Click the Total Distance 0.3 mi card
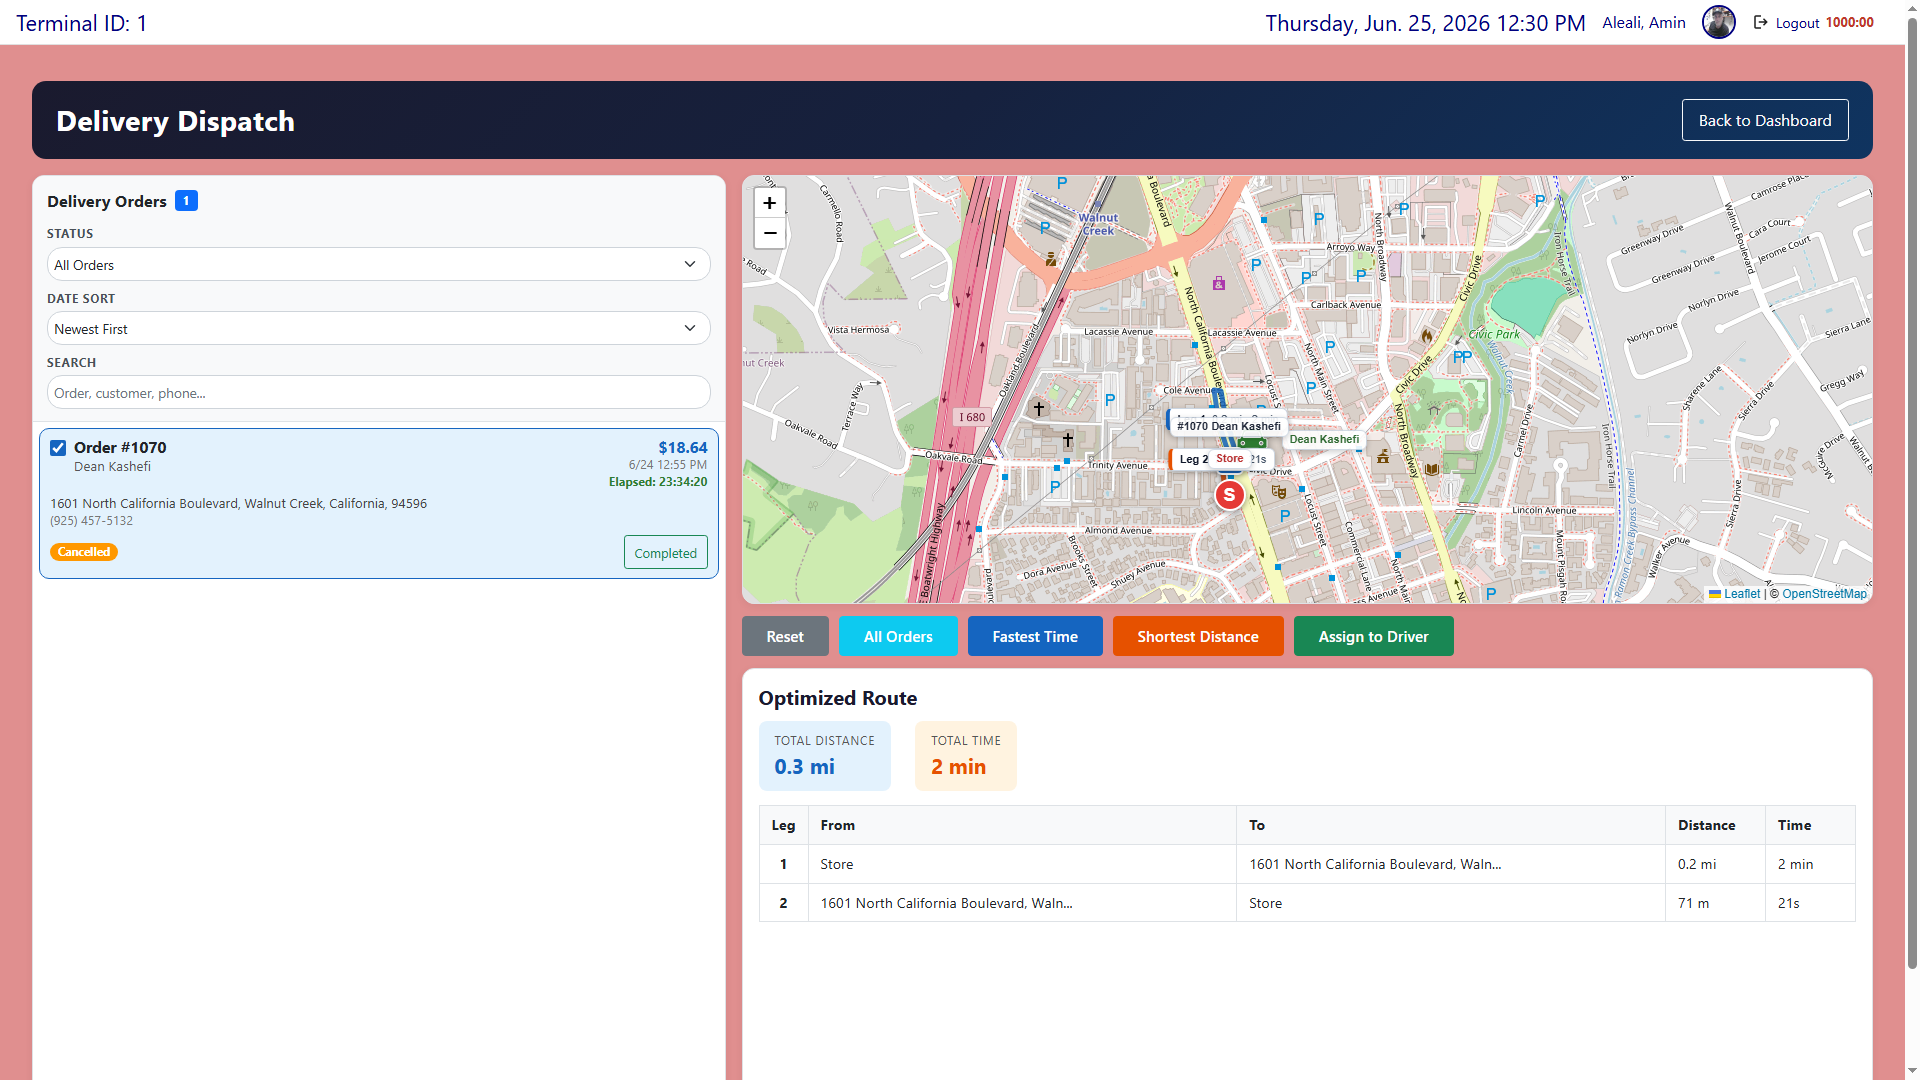Viewport: 1920px width, 1080px height. [824, 756]
